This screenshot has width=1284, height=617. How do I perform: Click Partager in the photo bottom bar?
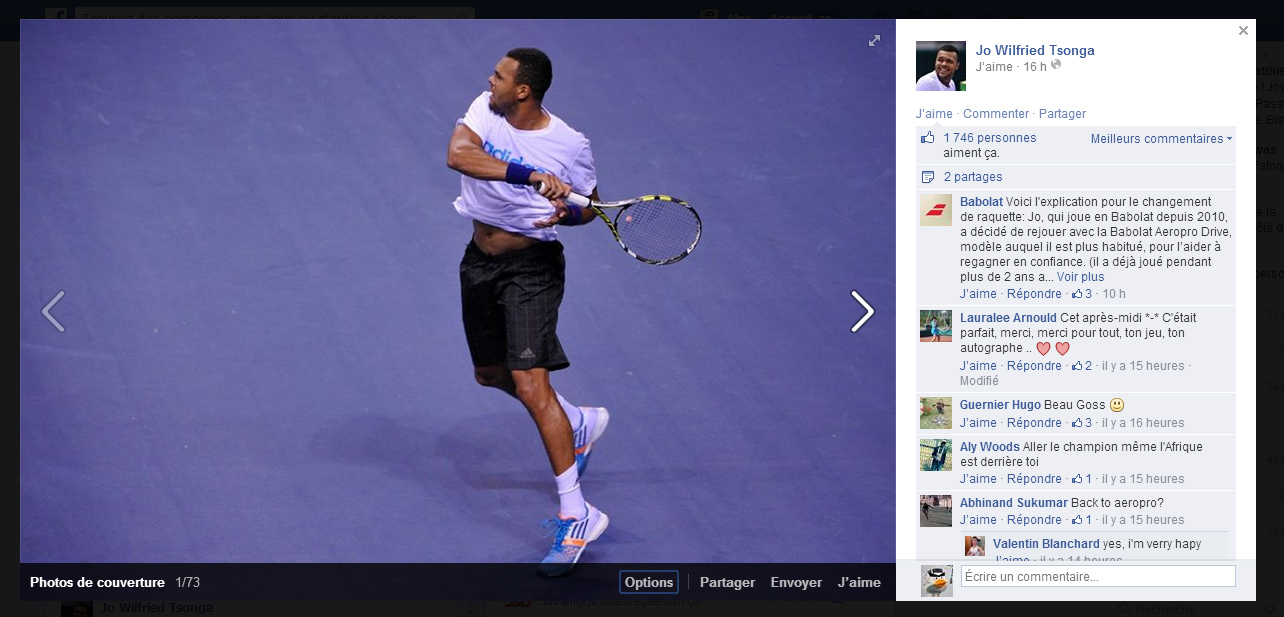[727, 582]
